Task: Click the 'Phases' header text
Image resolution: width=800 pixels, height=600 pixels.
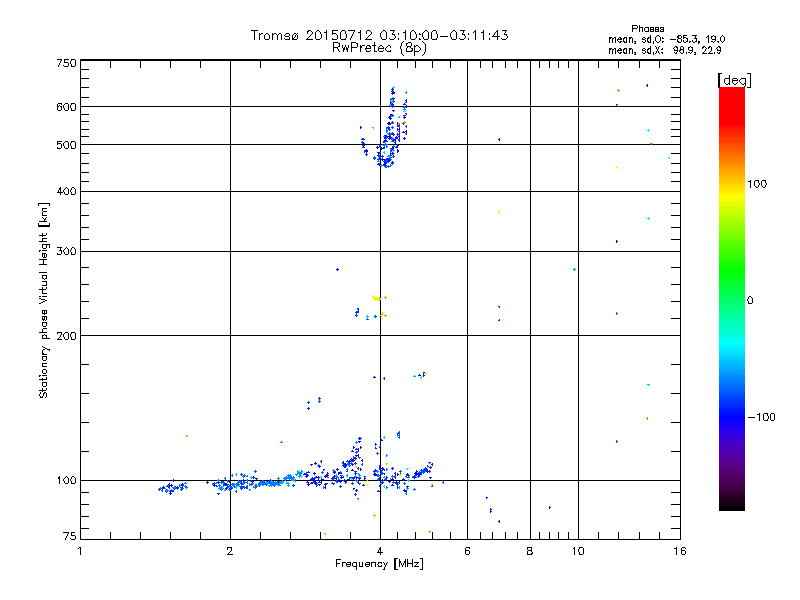Action: coord(647,29)
